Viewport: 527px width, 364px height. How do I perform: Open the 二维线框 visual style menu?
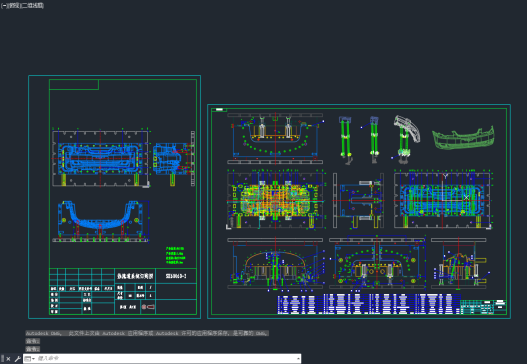point(33,6)
